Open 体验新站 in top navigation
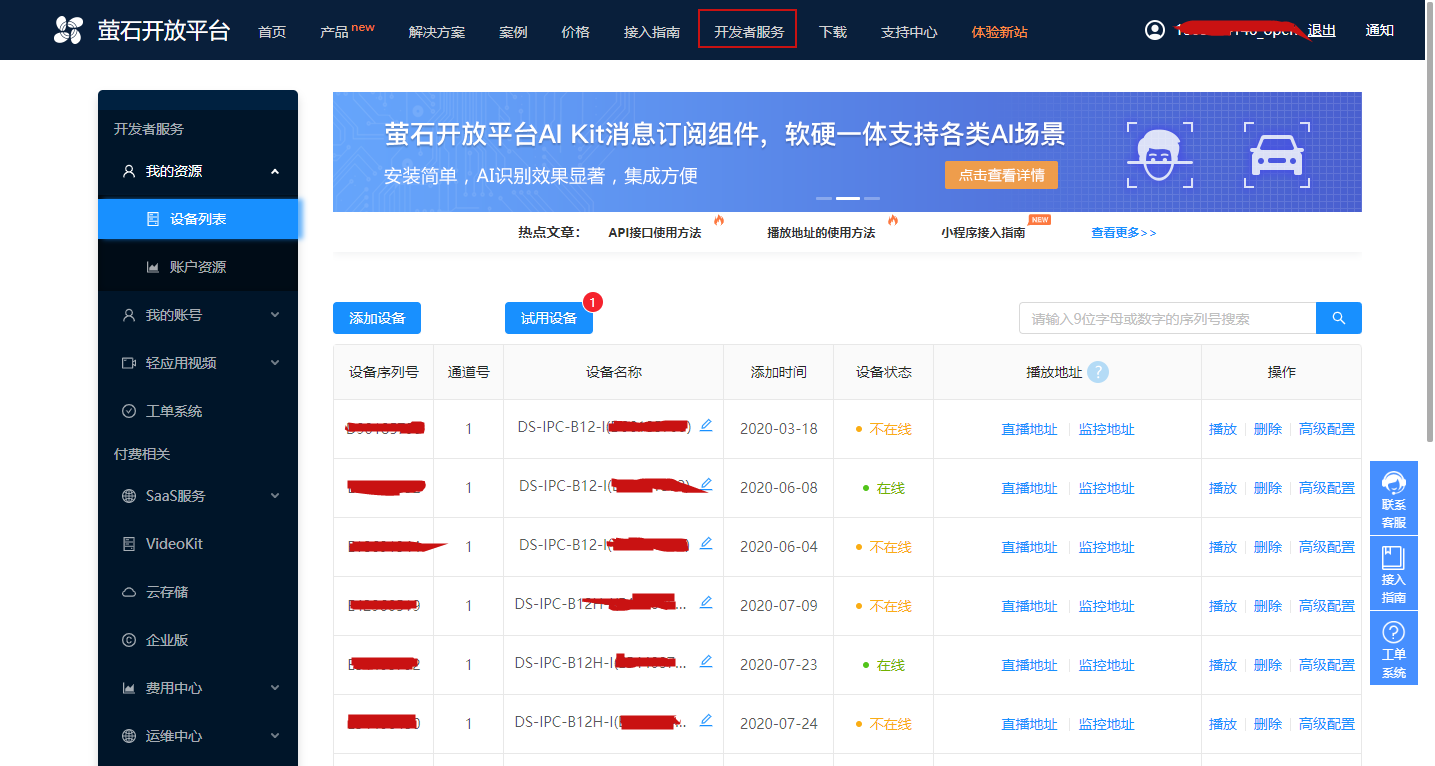Screen dimensions: 1435x766 pos(999,32)
